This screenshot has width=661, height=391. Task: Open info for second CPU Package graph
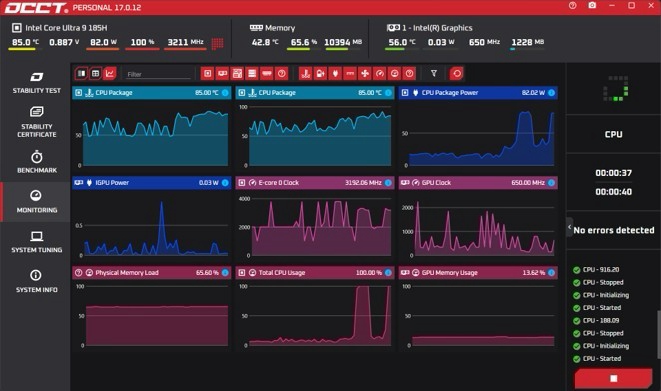388,93
